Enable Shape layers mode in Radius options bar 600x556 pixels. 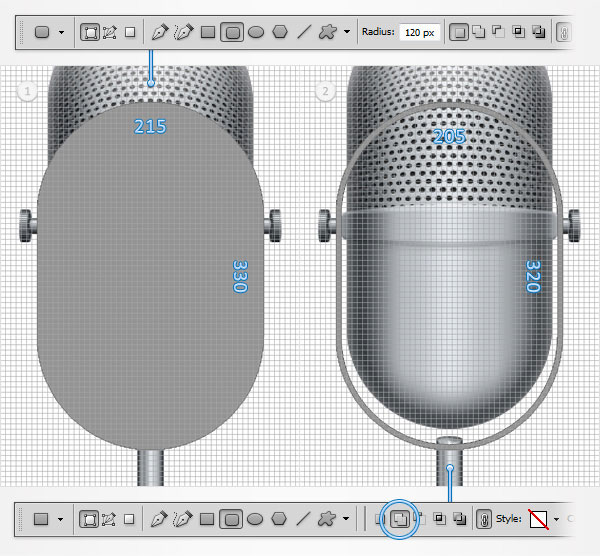(x=90, y=32)
